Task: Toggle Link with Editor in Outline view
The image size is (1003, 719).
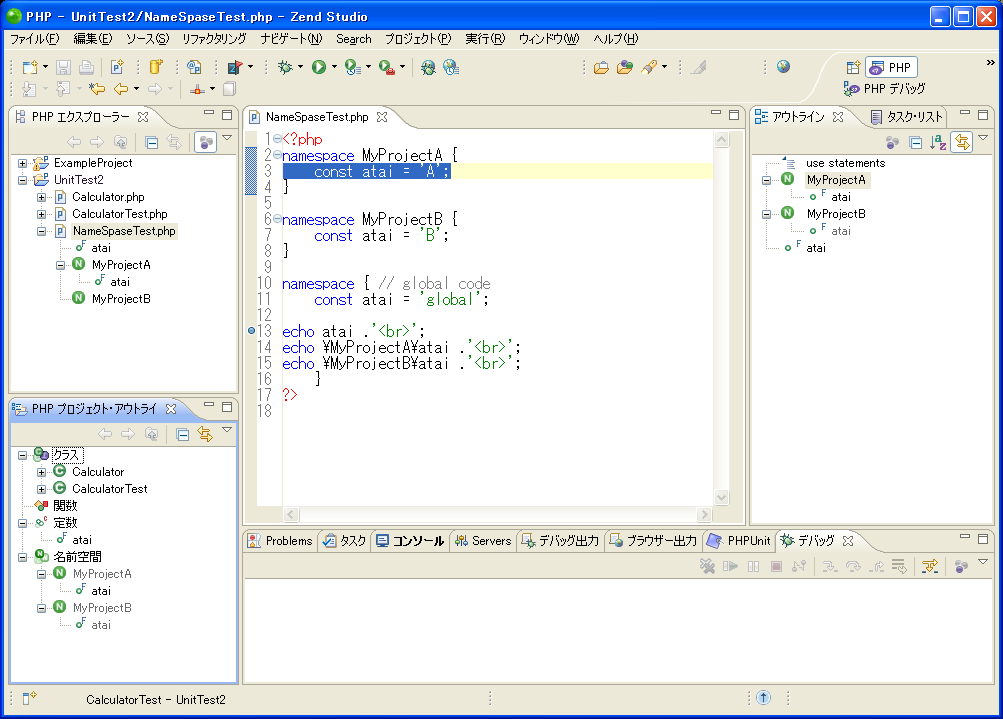Action: pos(962,143)
